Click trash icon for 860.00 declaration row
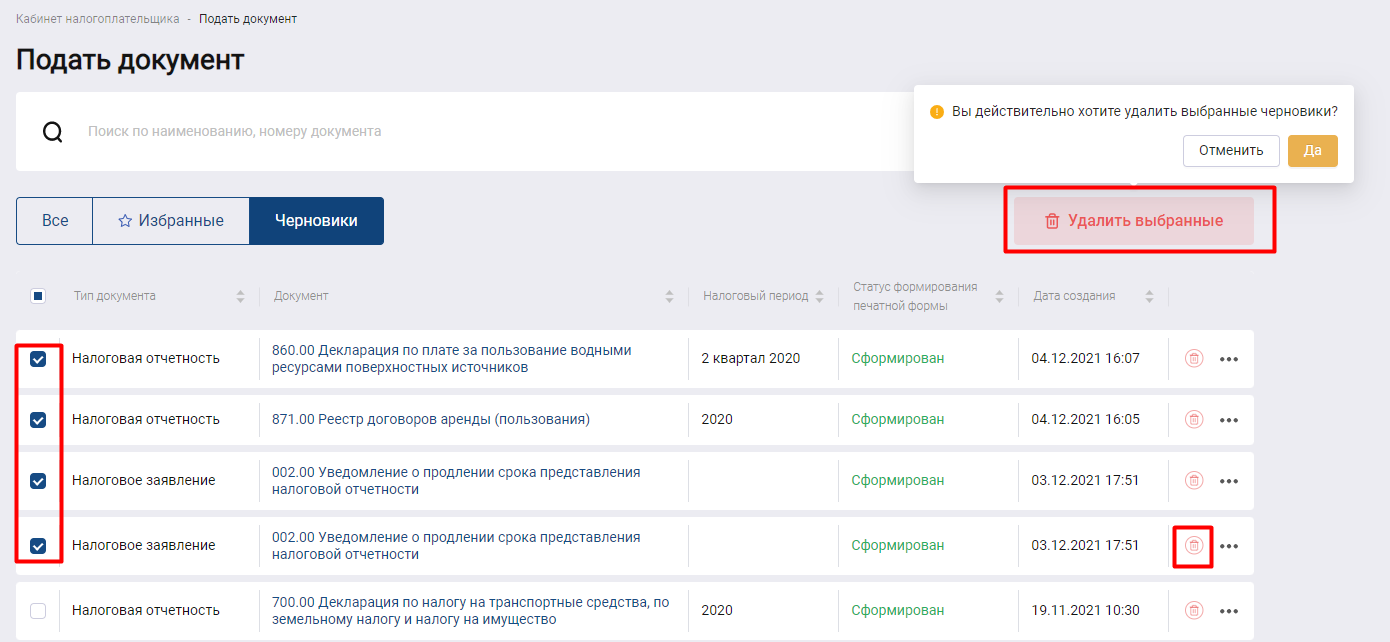The height and width of the screenshot is (642, 1390). point(1193,359)
